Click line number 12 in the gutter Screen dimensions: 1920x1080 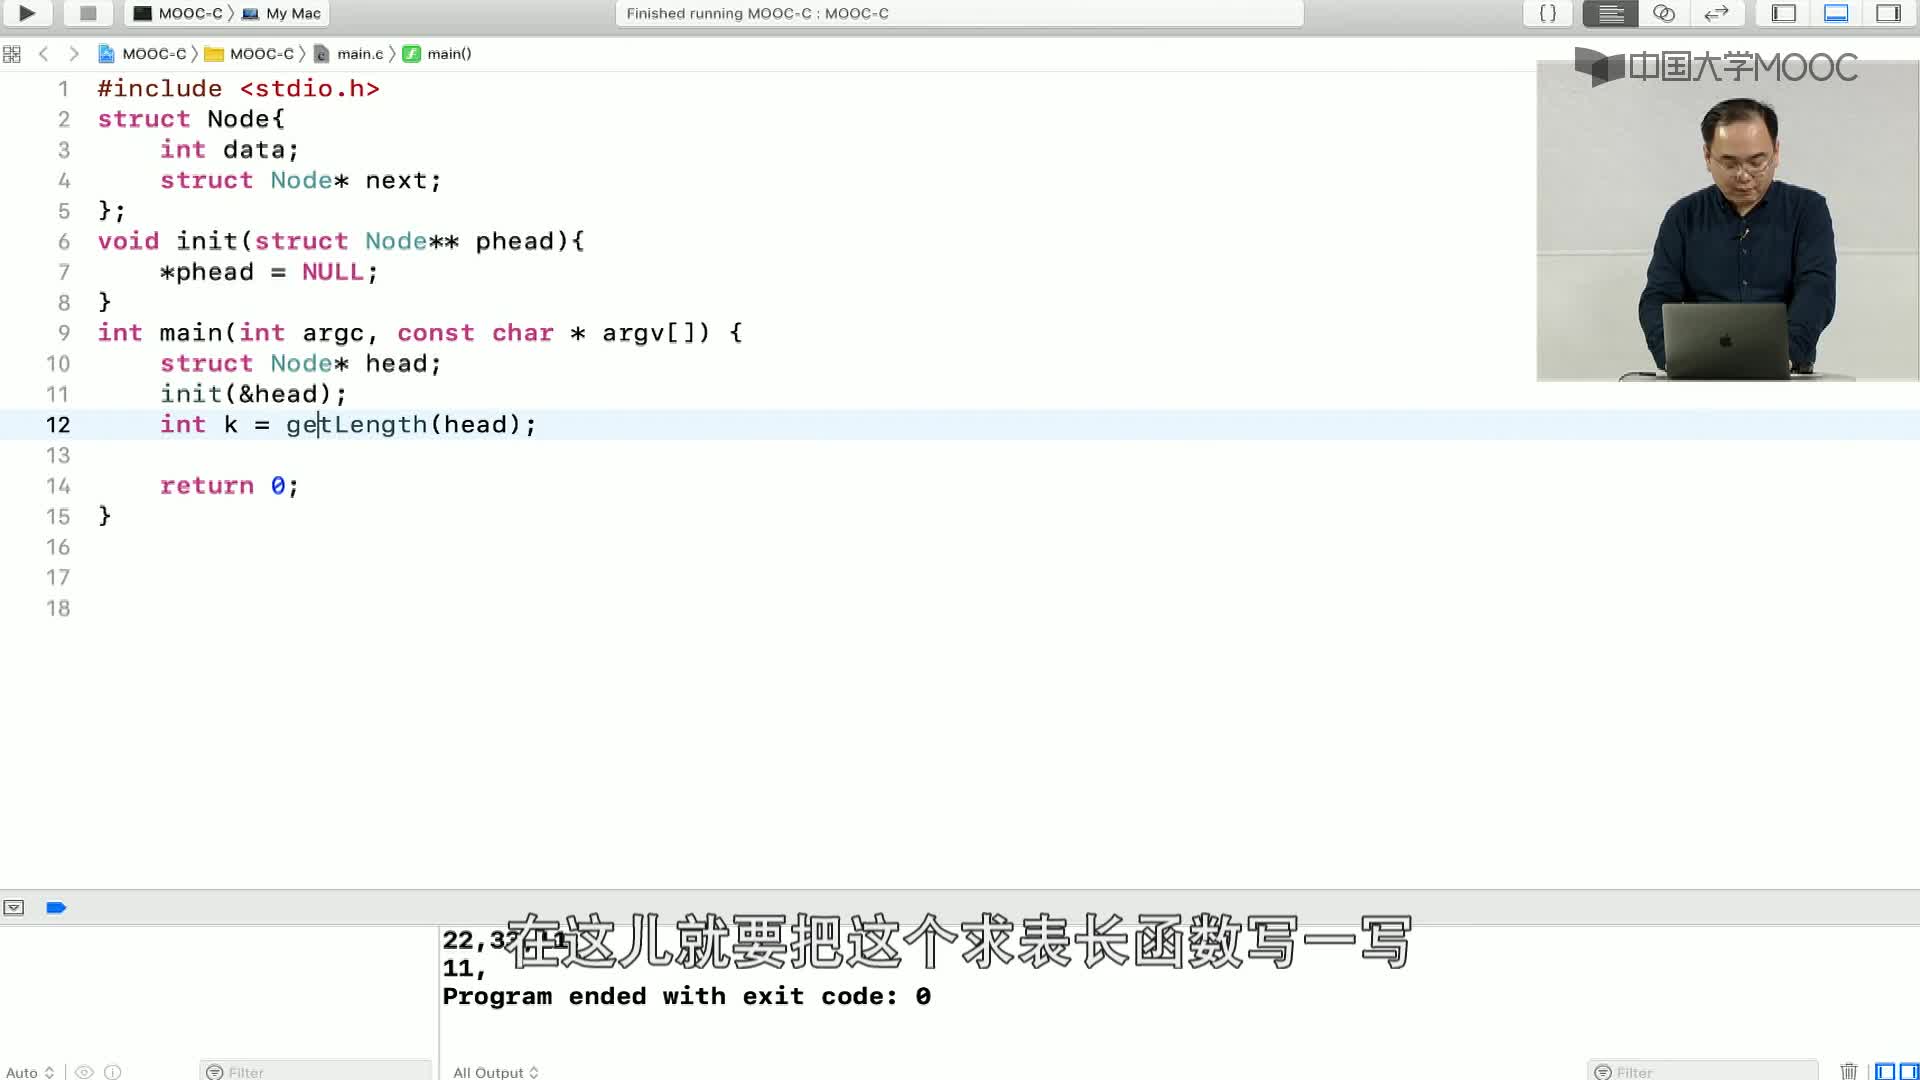58,425
